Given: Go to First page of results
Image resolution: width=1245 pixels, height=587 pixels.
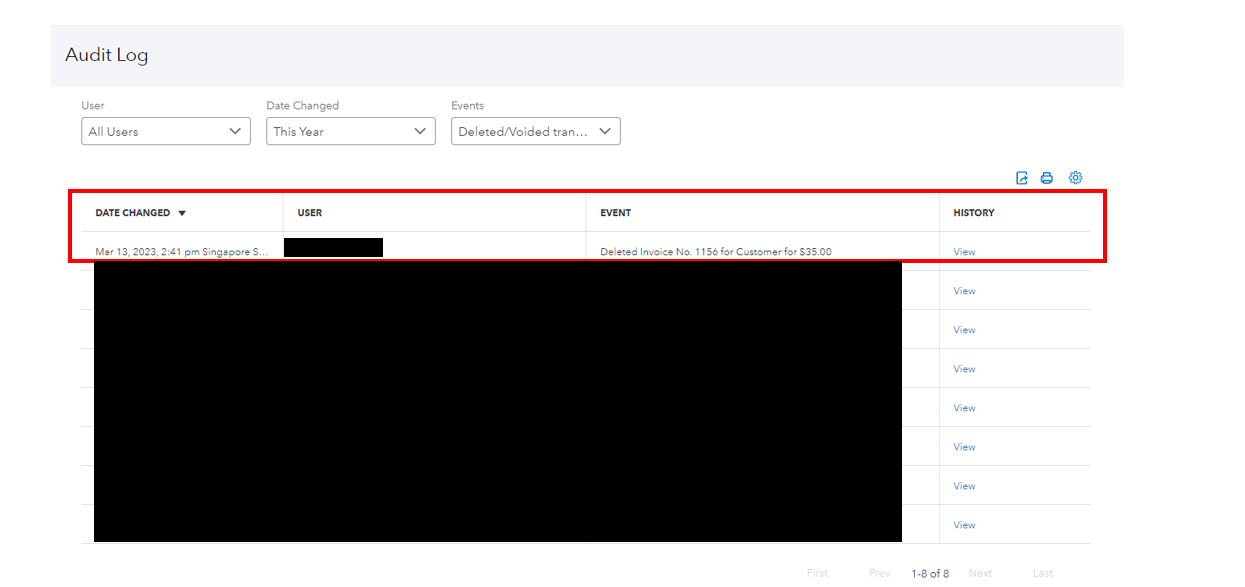Looking at the screenshot, I should click(x=817, y=573).
